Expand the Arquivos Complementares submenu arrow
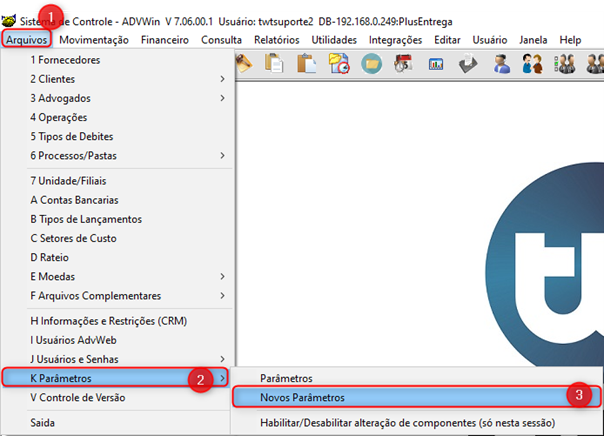Viewport: 604px width, 436px height. [222, 296]
